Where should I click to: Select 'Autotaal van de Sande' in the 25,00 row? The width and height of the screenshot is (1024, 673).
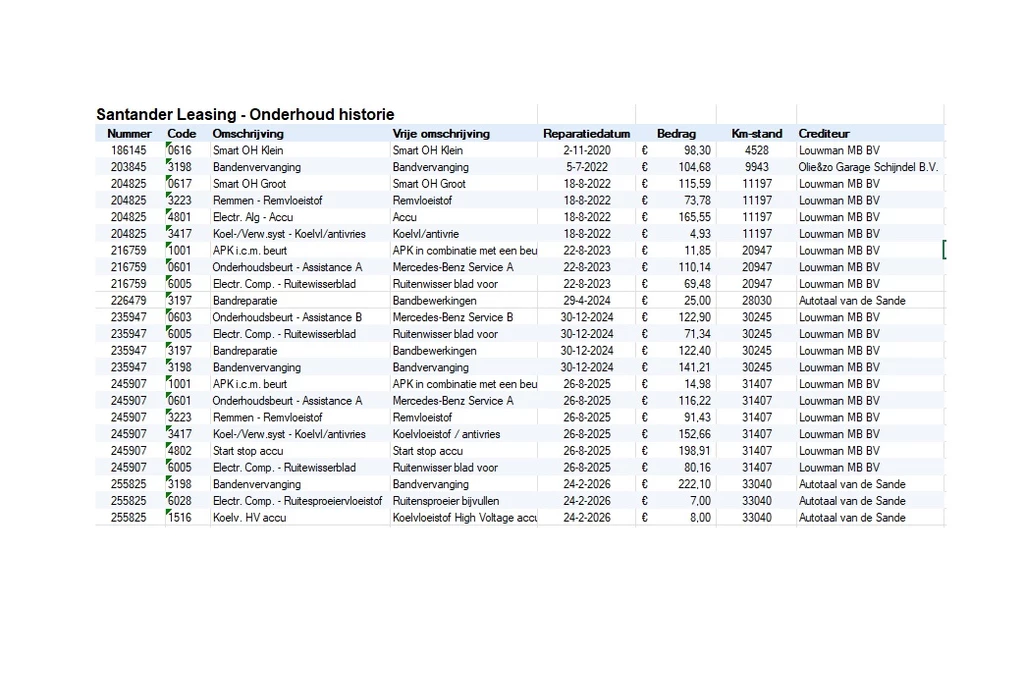pyautogui.click(x=852, y=300)
